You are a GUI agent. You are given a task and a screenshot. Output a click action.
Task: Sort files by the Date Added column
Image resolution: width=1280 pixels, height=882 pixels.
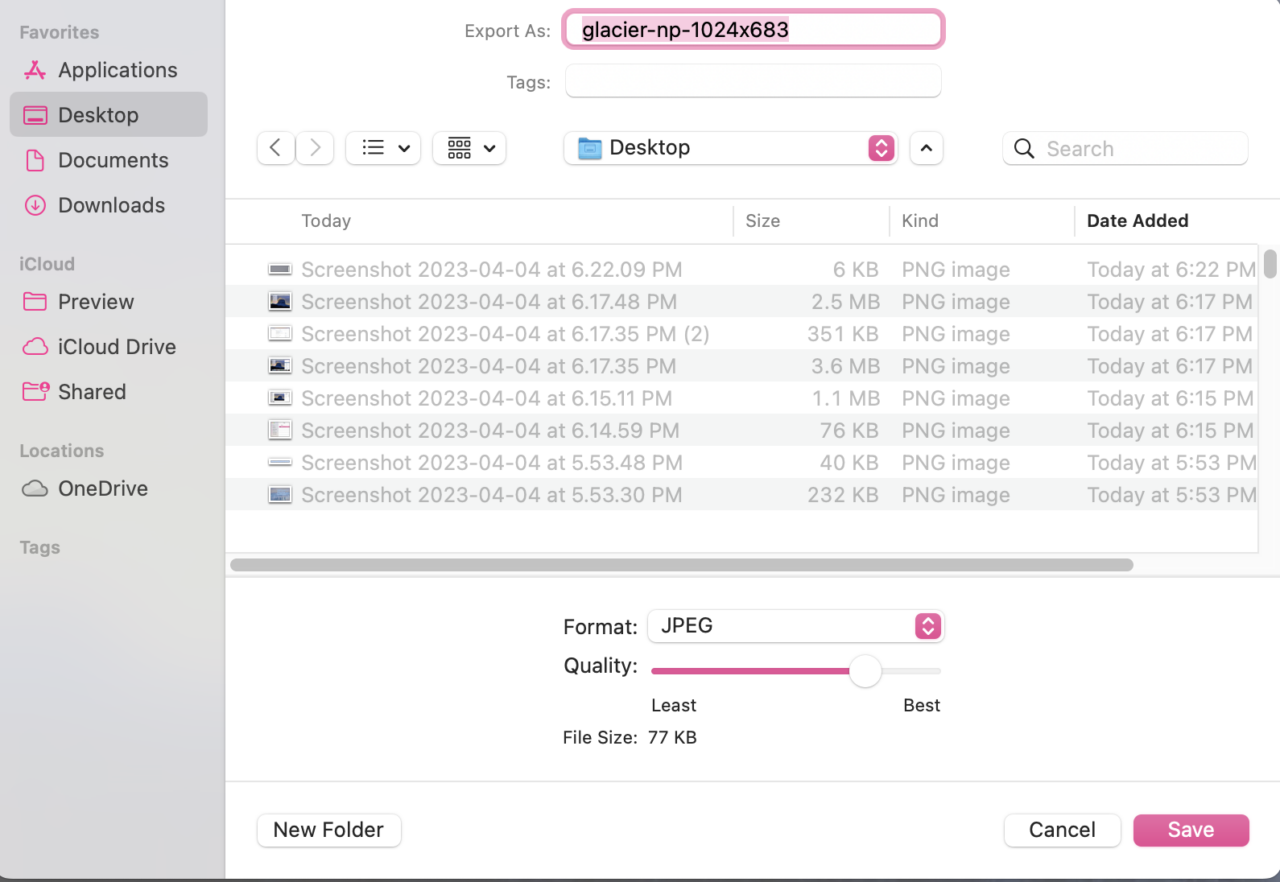point(1137,221)
